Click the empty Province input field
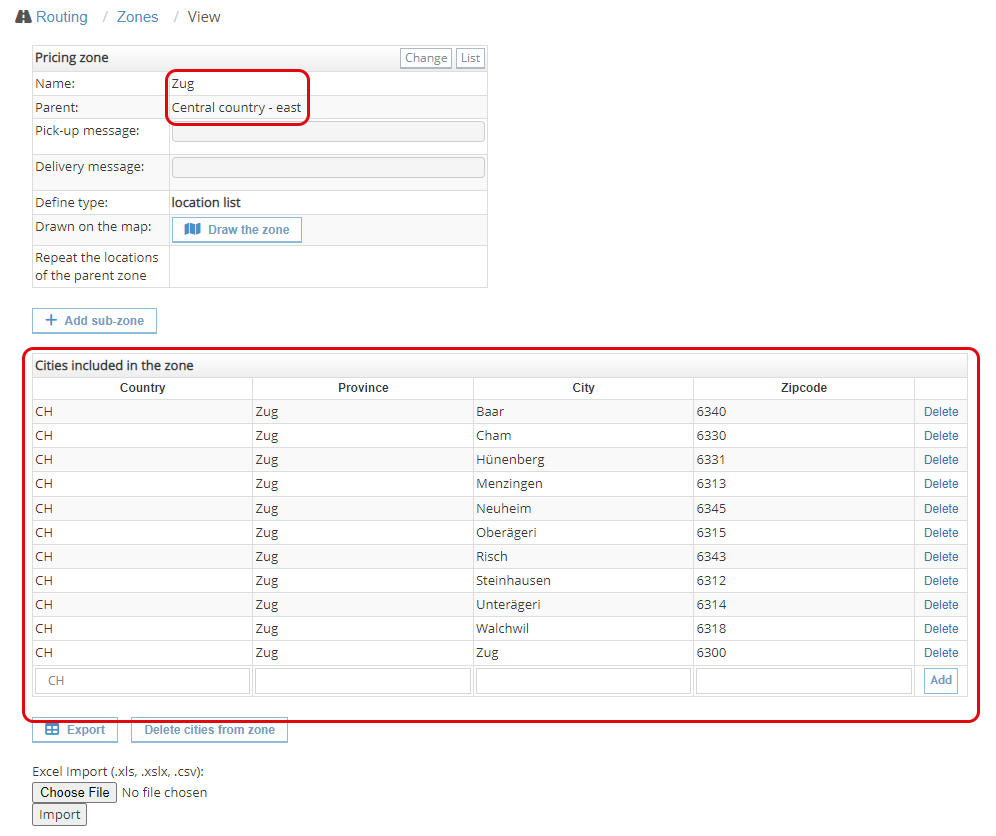 [x=363, y=681]
